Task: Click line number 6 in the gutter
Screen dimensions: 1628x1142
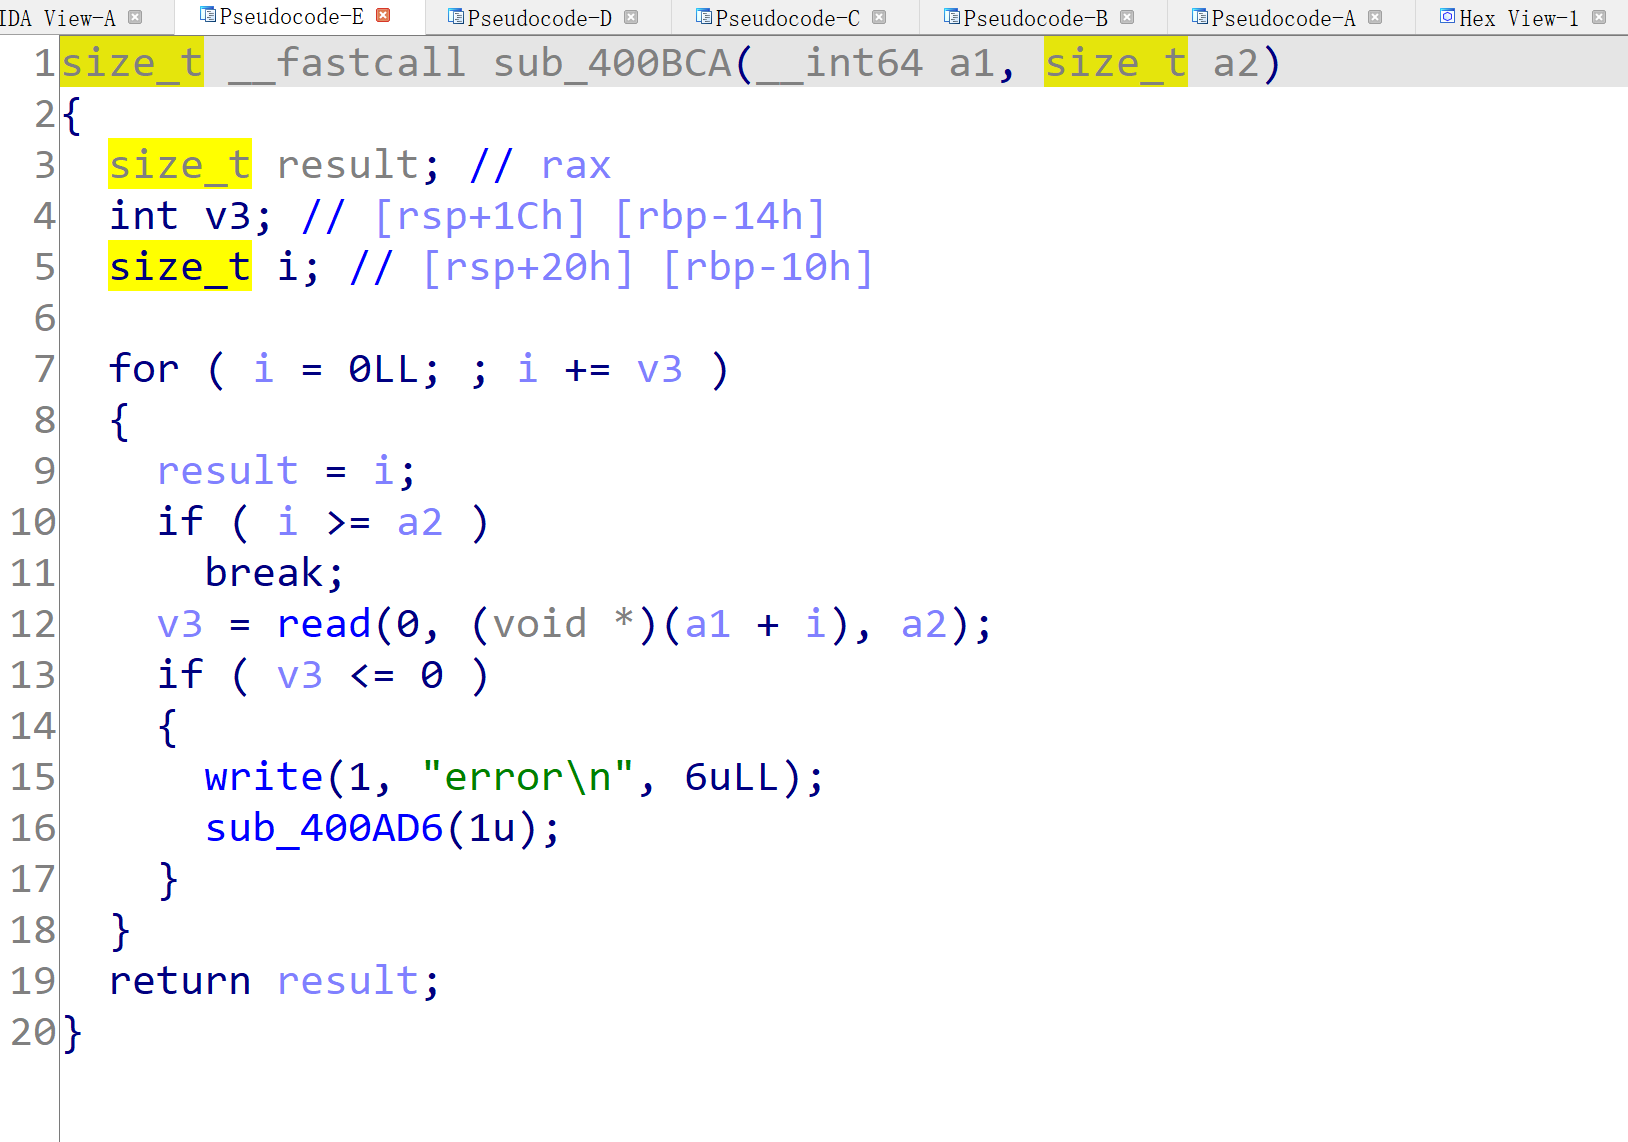Action: click(x=44, y=317)
